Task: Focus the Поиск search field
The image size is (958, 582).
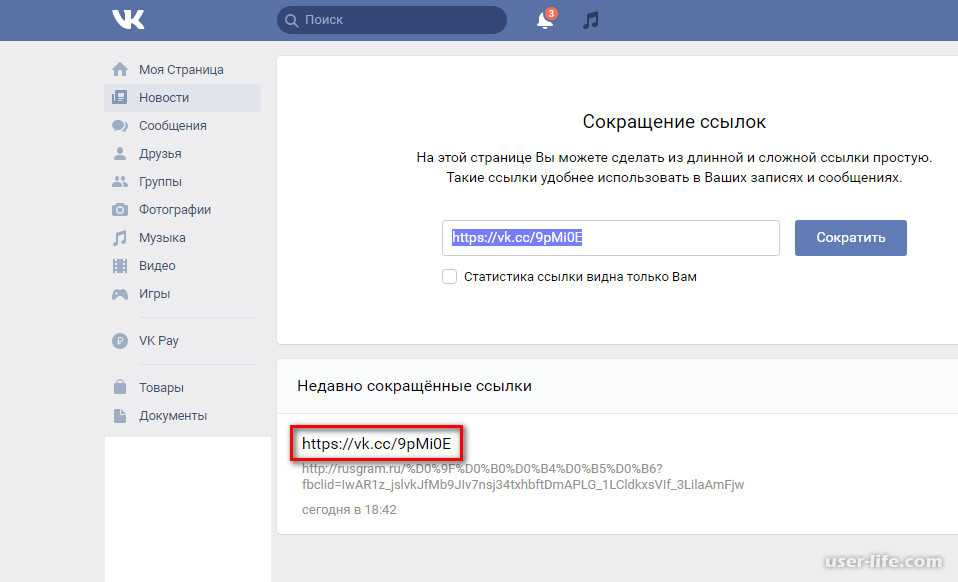Action: click(x=392, y=20)
